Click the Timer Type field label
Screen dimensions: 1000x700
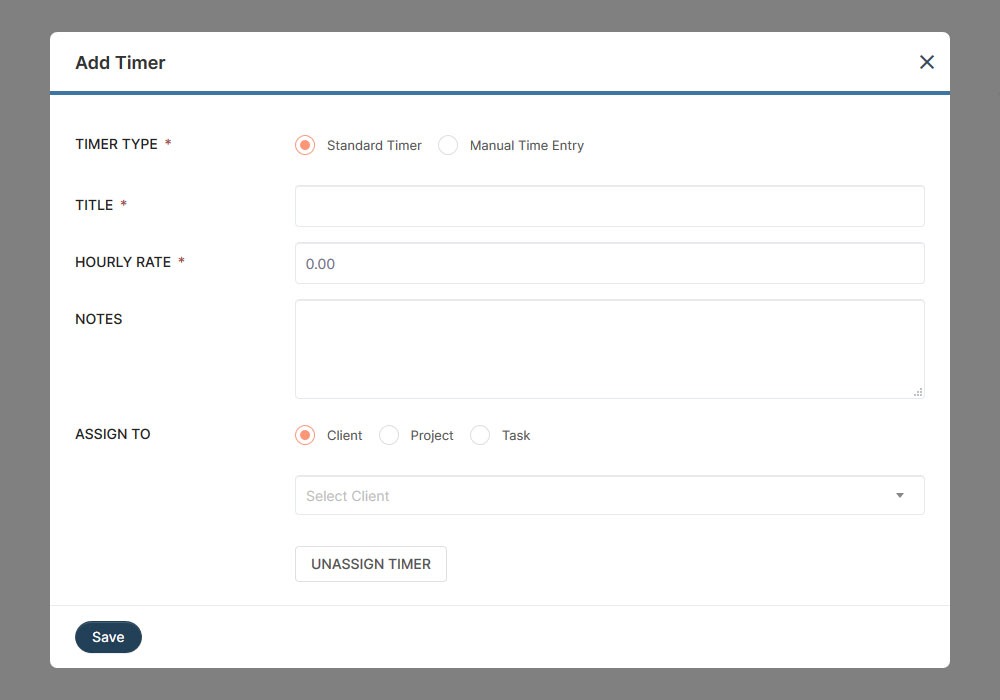tap(116, 144)
